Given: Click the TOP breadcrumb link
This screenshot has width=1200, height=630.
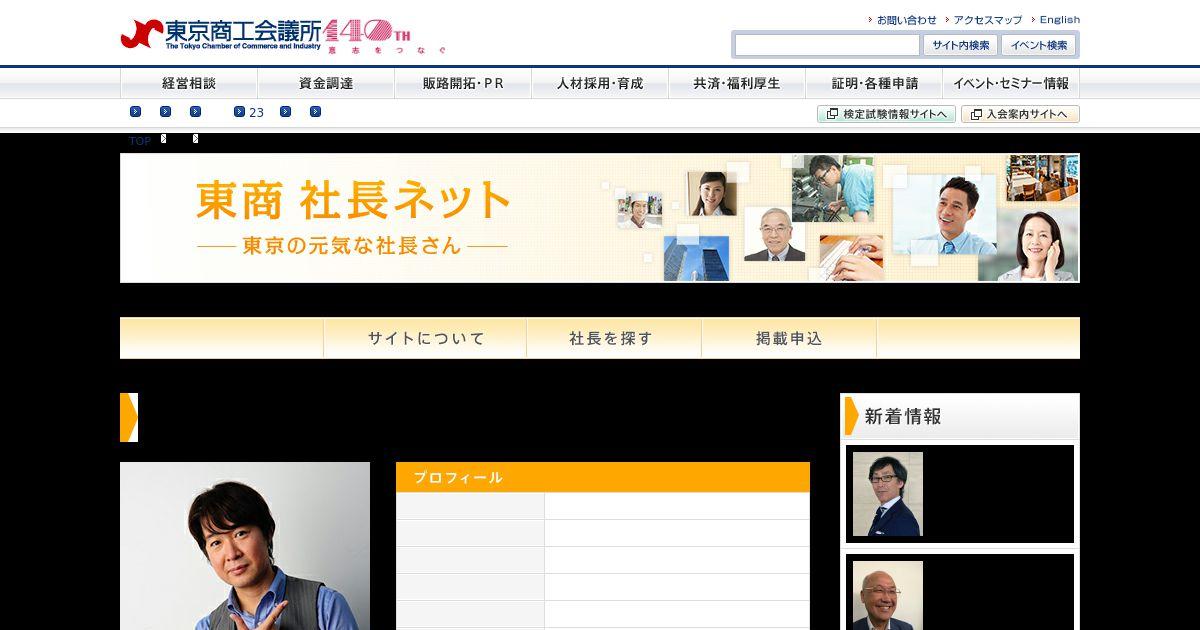Looking at the screenshot, I should click(140, 141).
